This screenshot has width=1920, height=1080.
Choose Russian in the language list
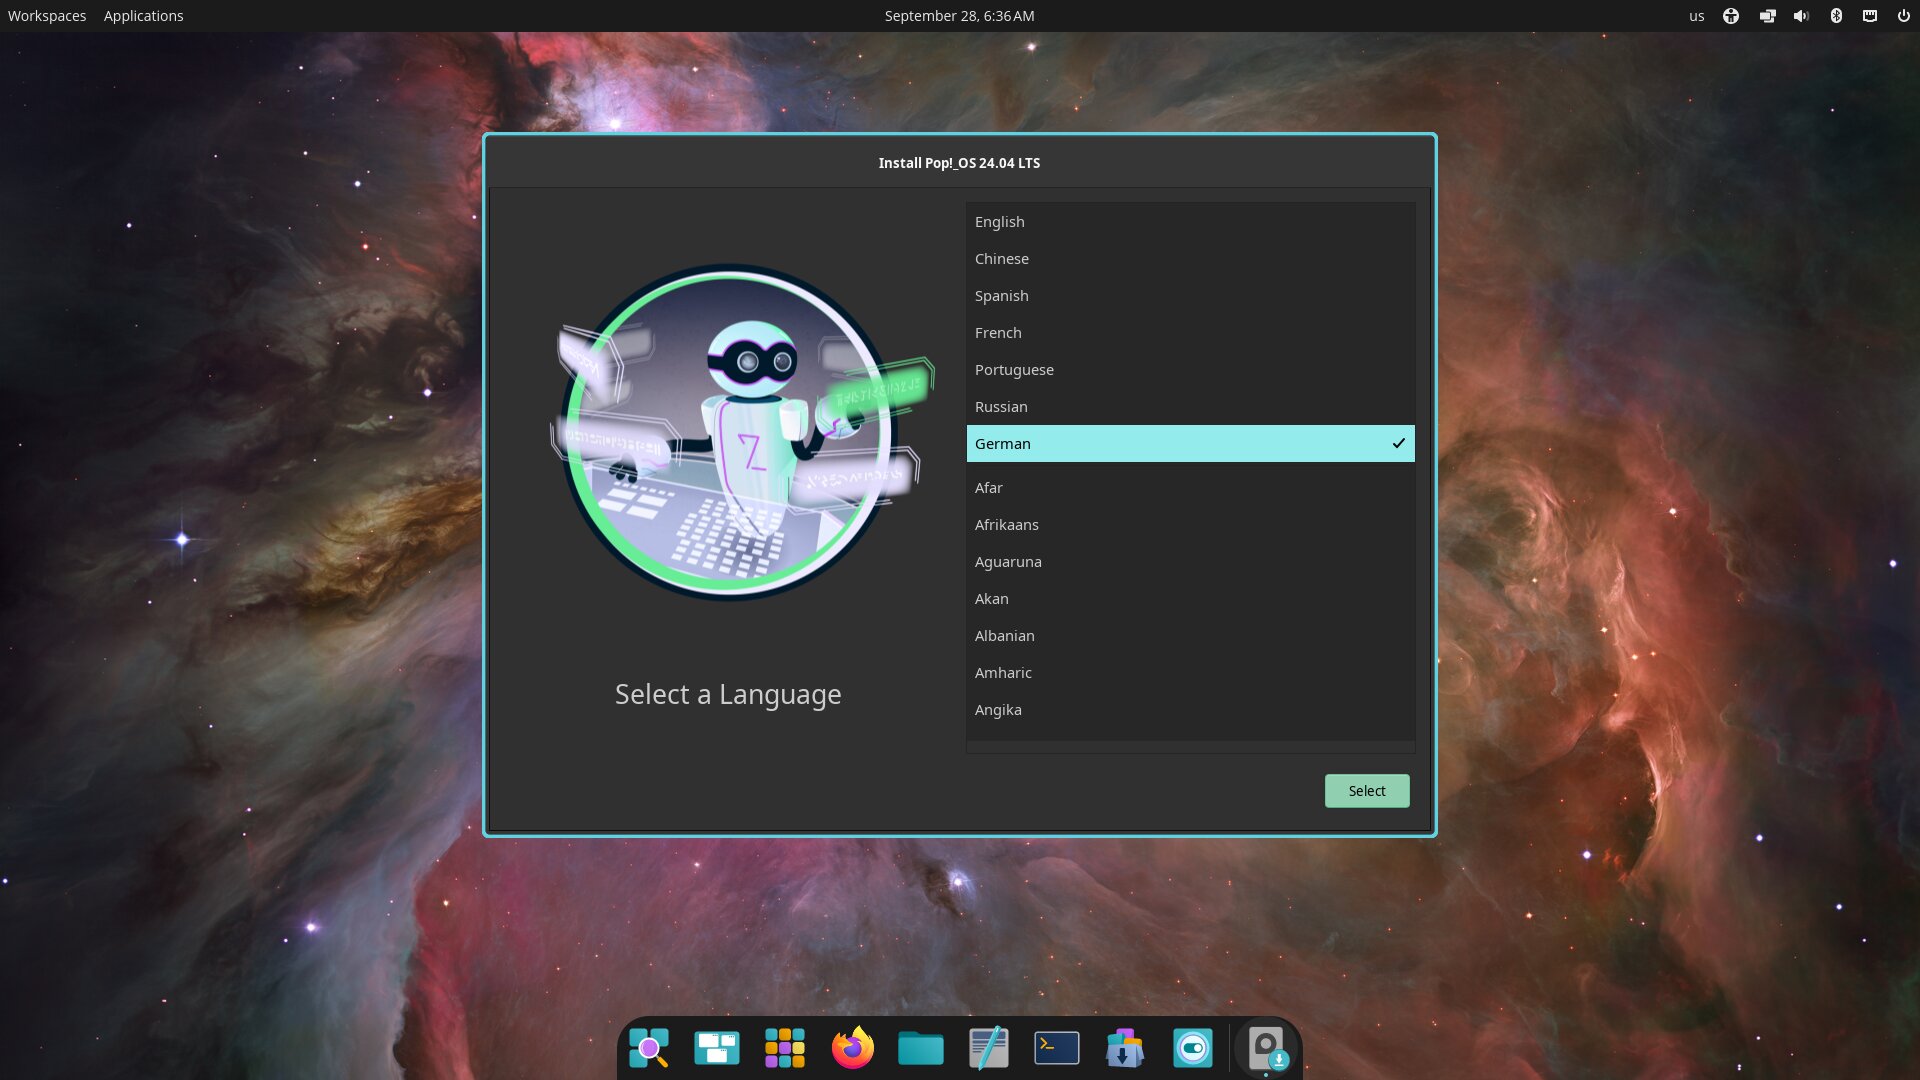coord(1191,407)
